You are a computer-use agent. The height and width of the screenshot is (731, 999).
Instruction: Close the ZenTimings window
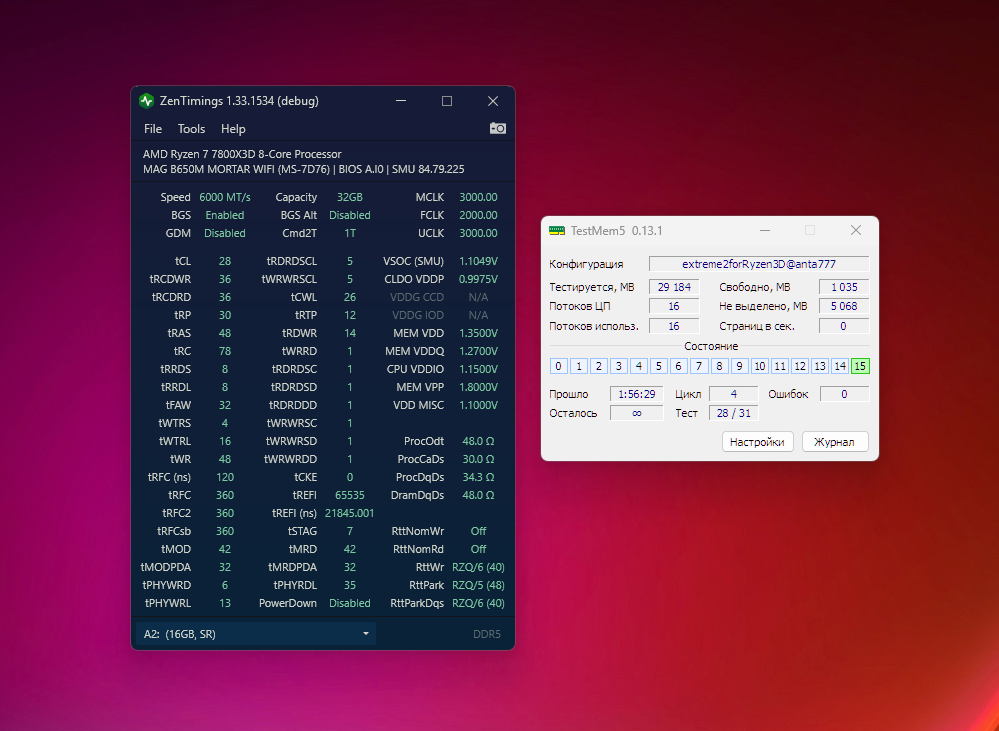(x=493, y=101)
